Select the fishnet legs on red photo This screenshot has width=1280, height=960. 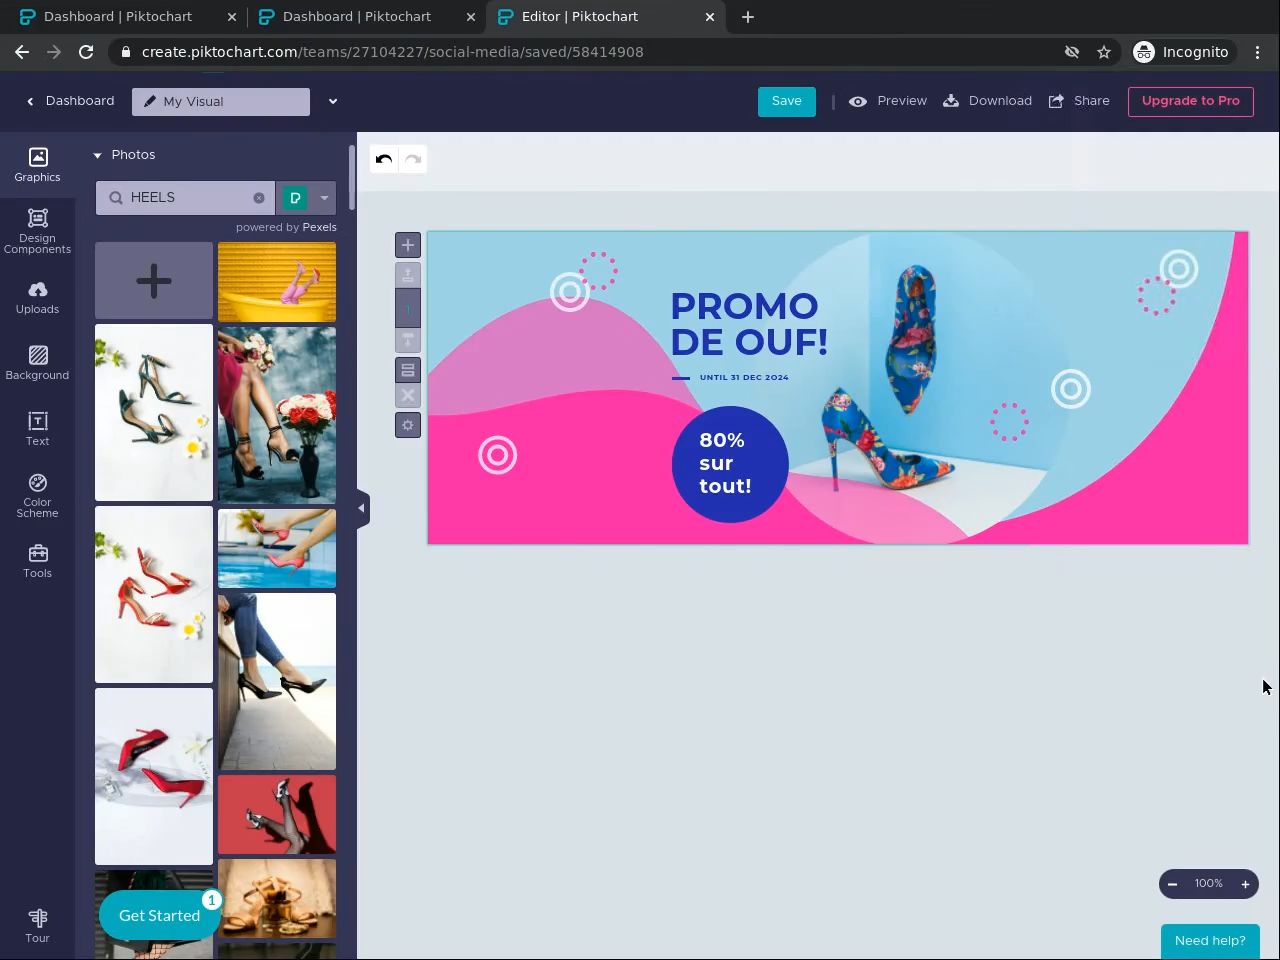point(277,815)
